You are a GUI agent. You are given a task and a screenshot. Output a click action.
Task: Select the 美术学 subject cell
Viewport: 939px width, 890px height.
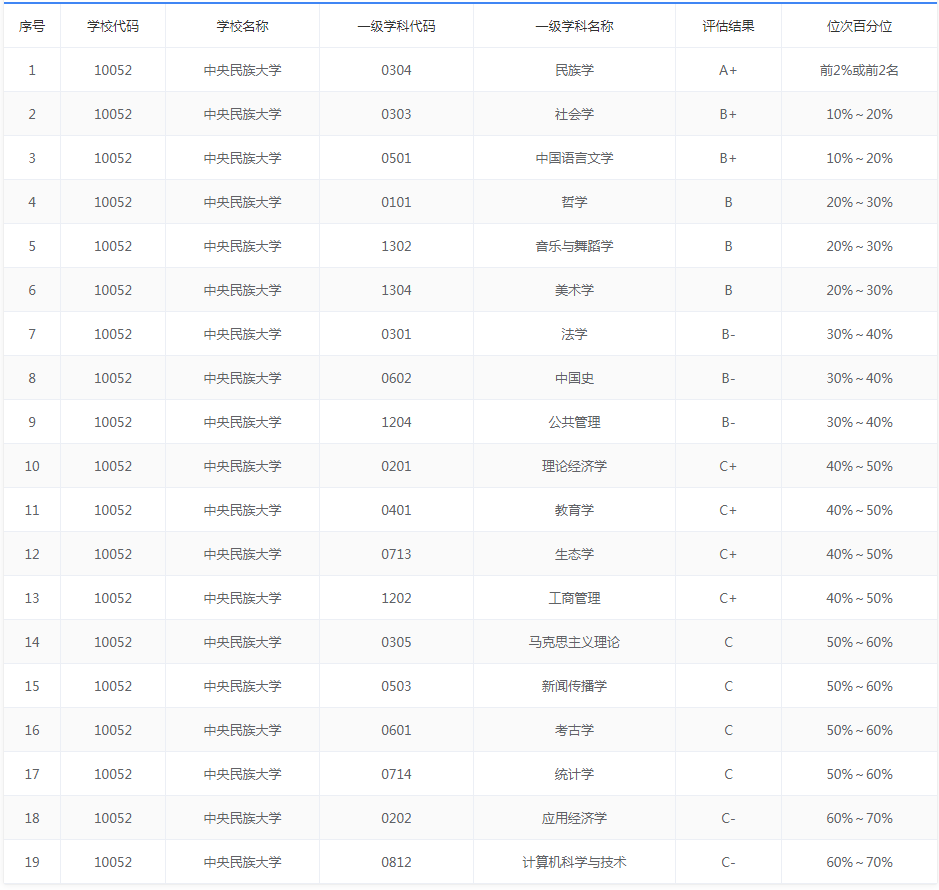click(574, 290)
